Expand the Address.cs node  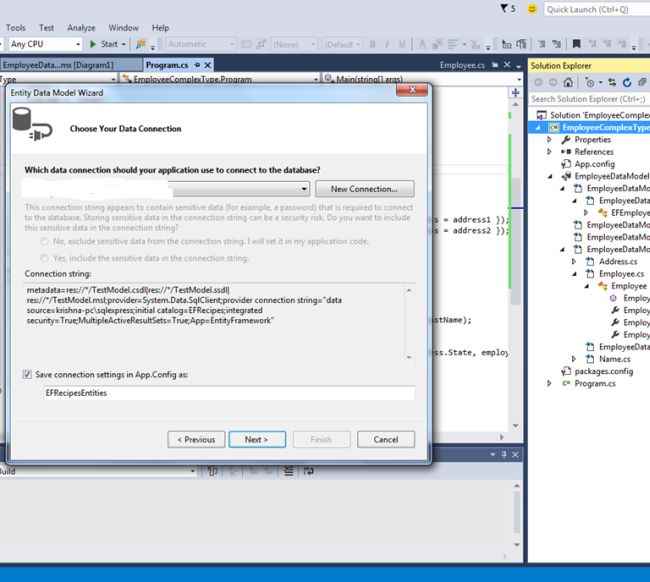(574, 262)
